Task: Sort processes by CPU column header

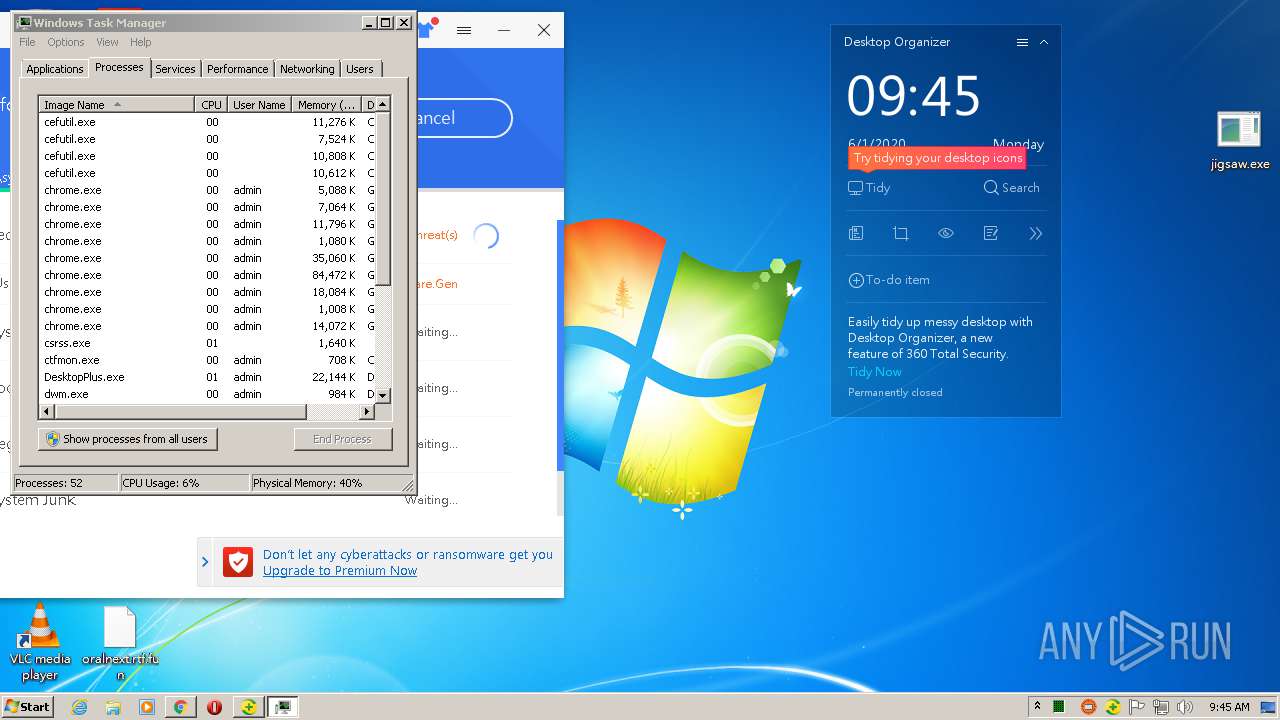Action: click(211, 105)
